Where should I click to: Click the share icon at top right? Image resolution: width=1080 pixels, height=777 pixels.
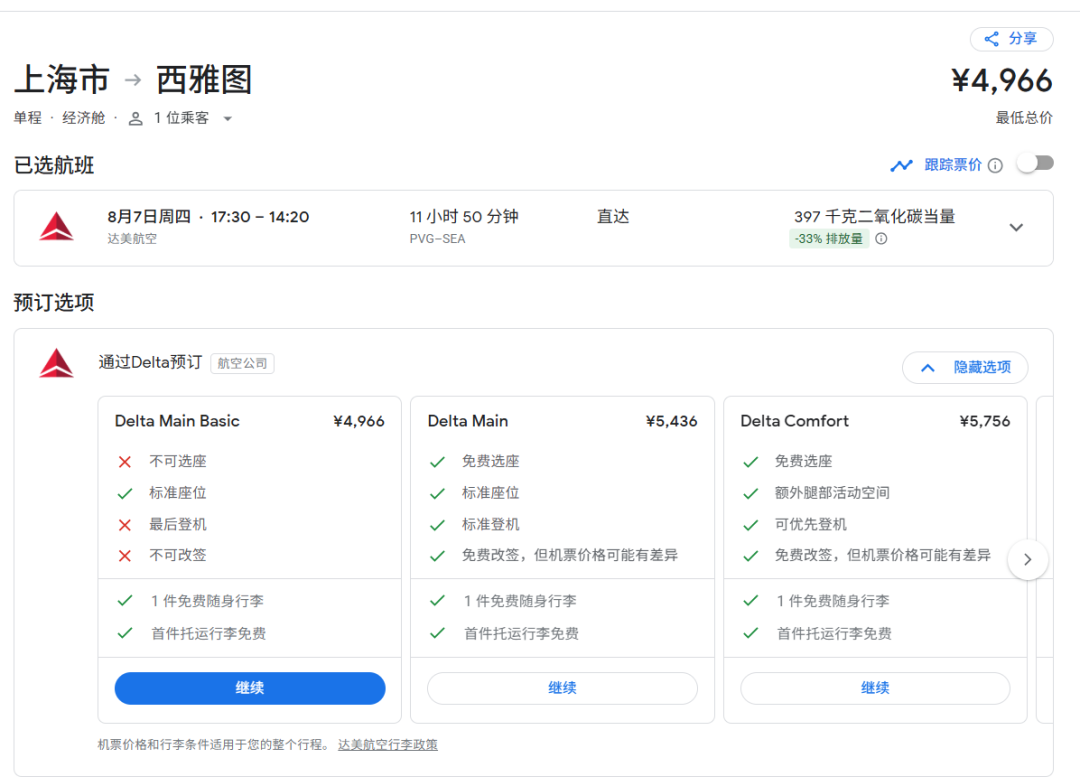[x=992, y=39]
